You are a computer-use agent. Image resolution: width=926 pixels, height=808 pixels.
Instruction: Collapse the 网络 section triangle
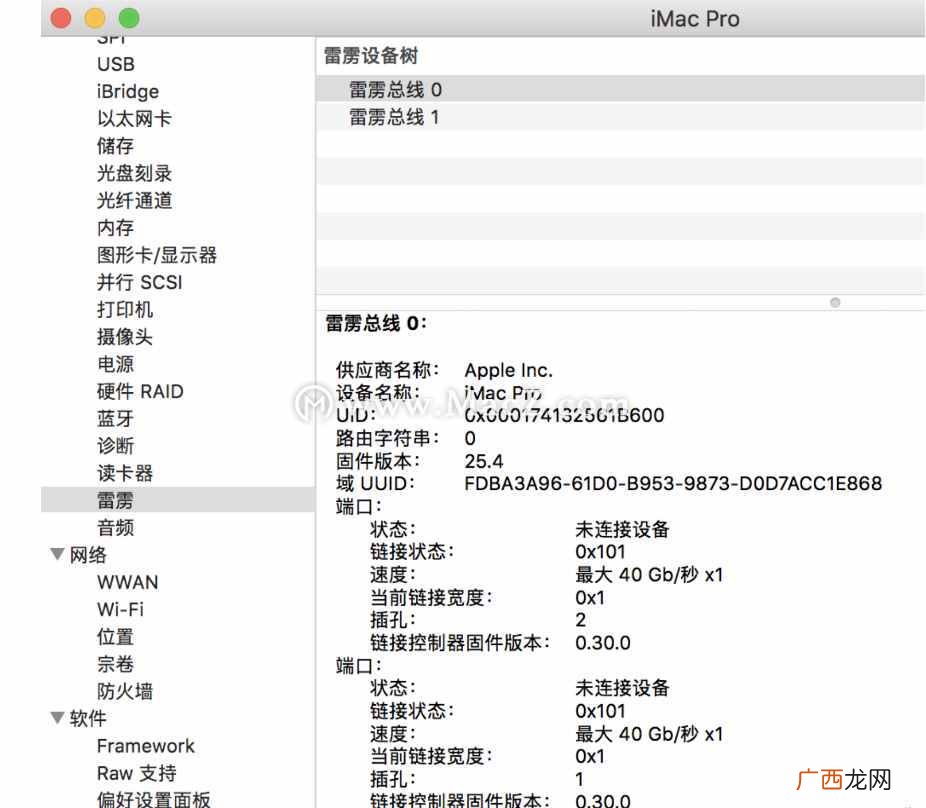point(57,554)
